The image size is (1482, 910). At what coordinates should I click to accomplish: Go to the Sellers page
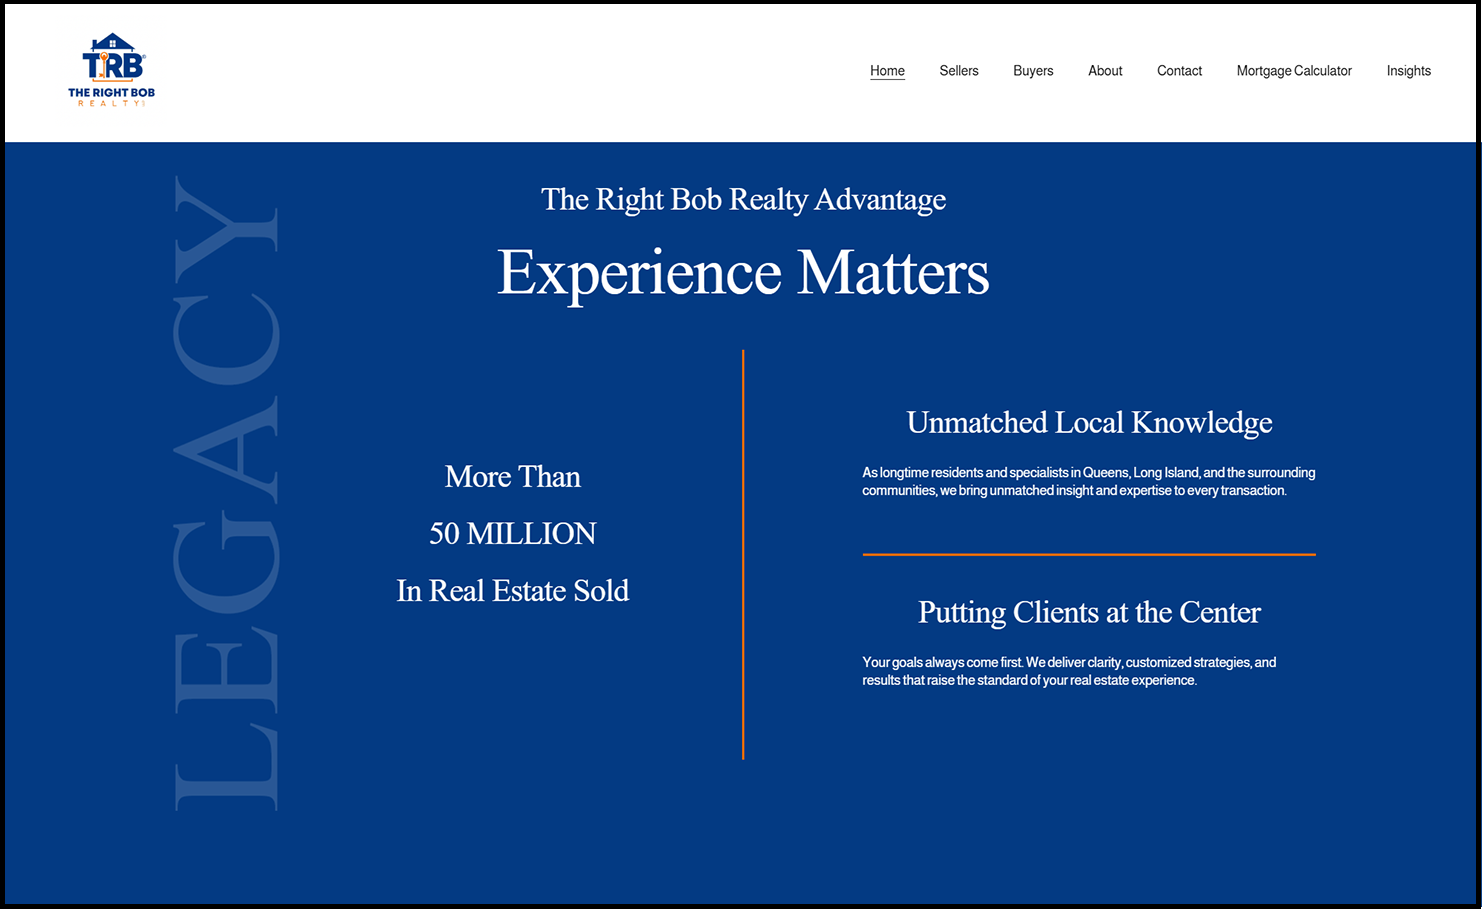tap(958, 71)
